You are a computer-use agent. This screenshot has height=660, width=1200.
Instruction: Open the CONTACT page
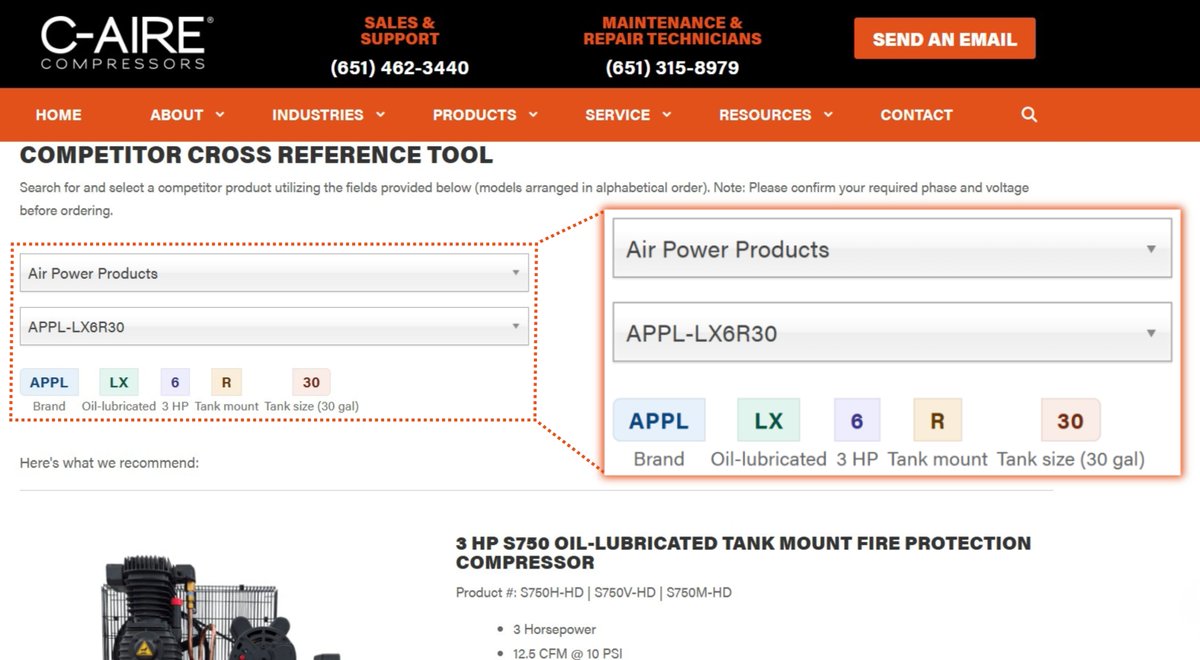tap(916, 115)
